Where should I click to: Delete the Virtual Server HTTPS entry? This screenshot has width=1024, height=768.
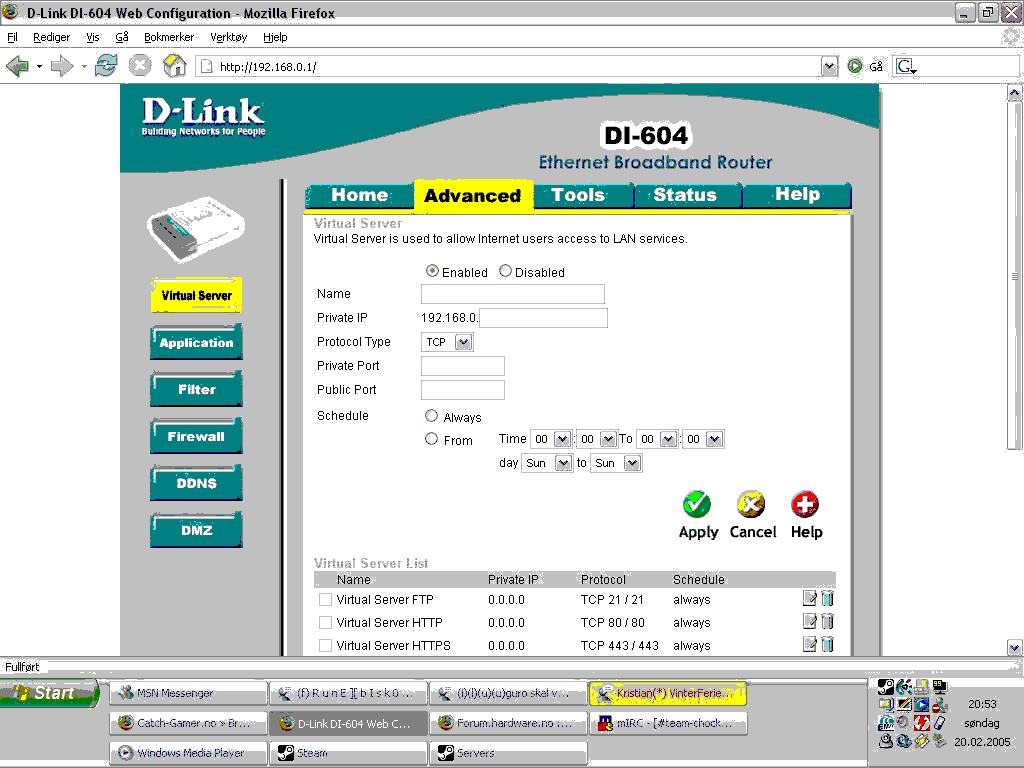[827, 644]
